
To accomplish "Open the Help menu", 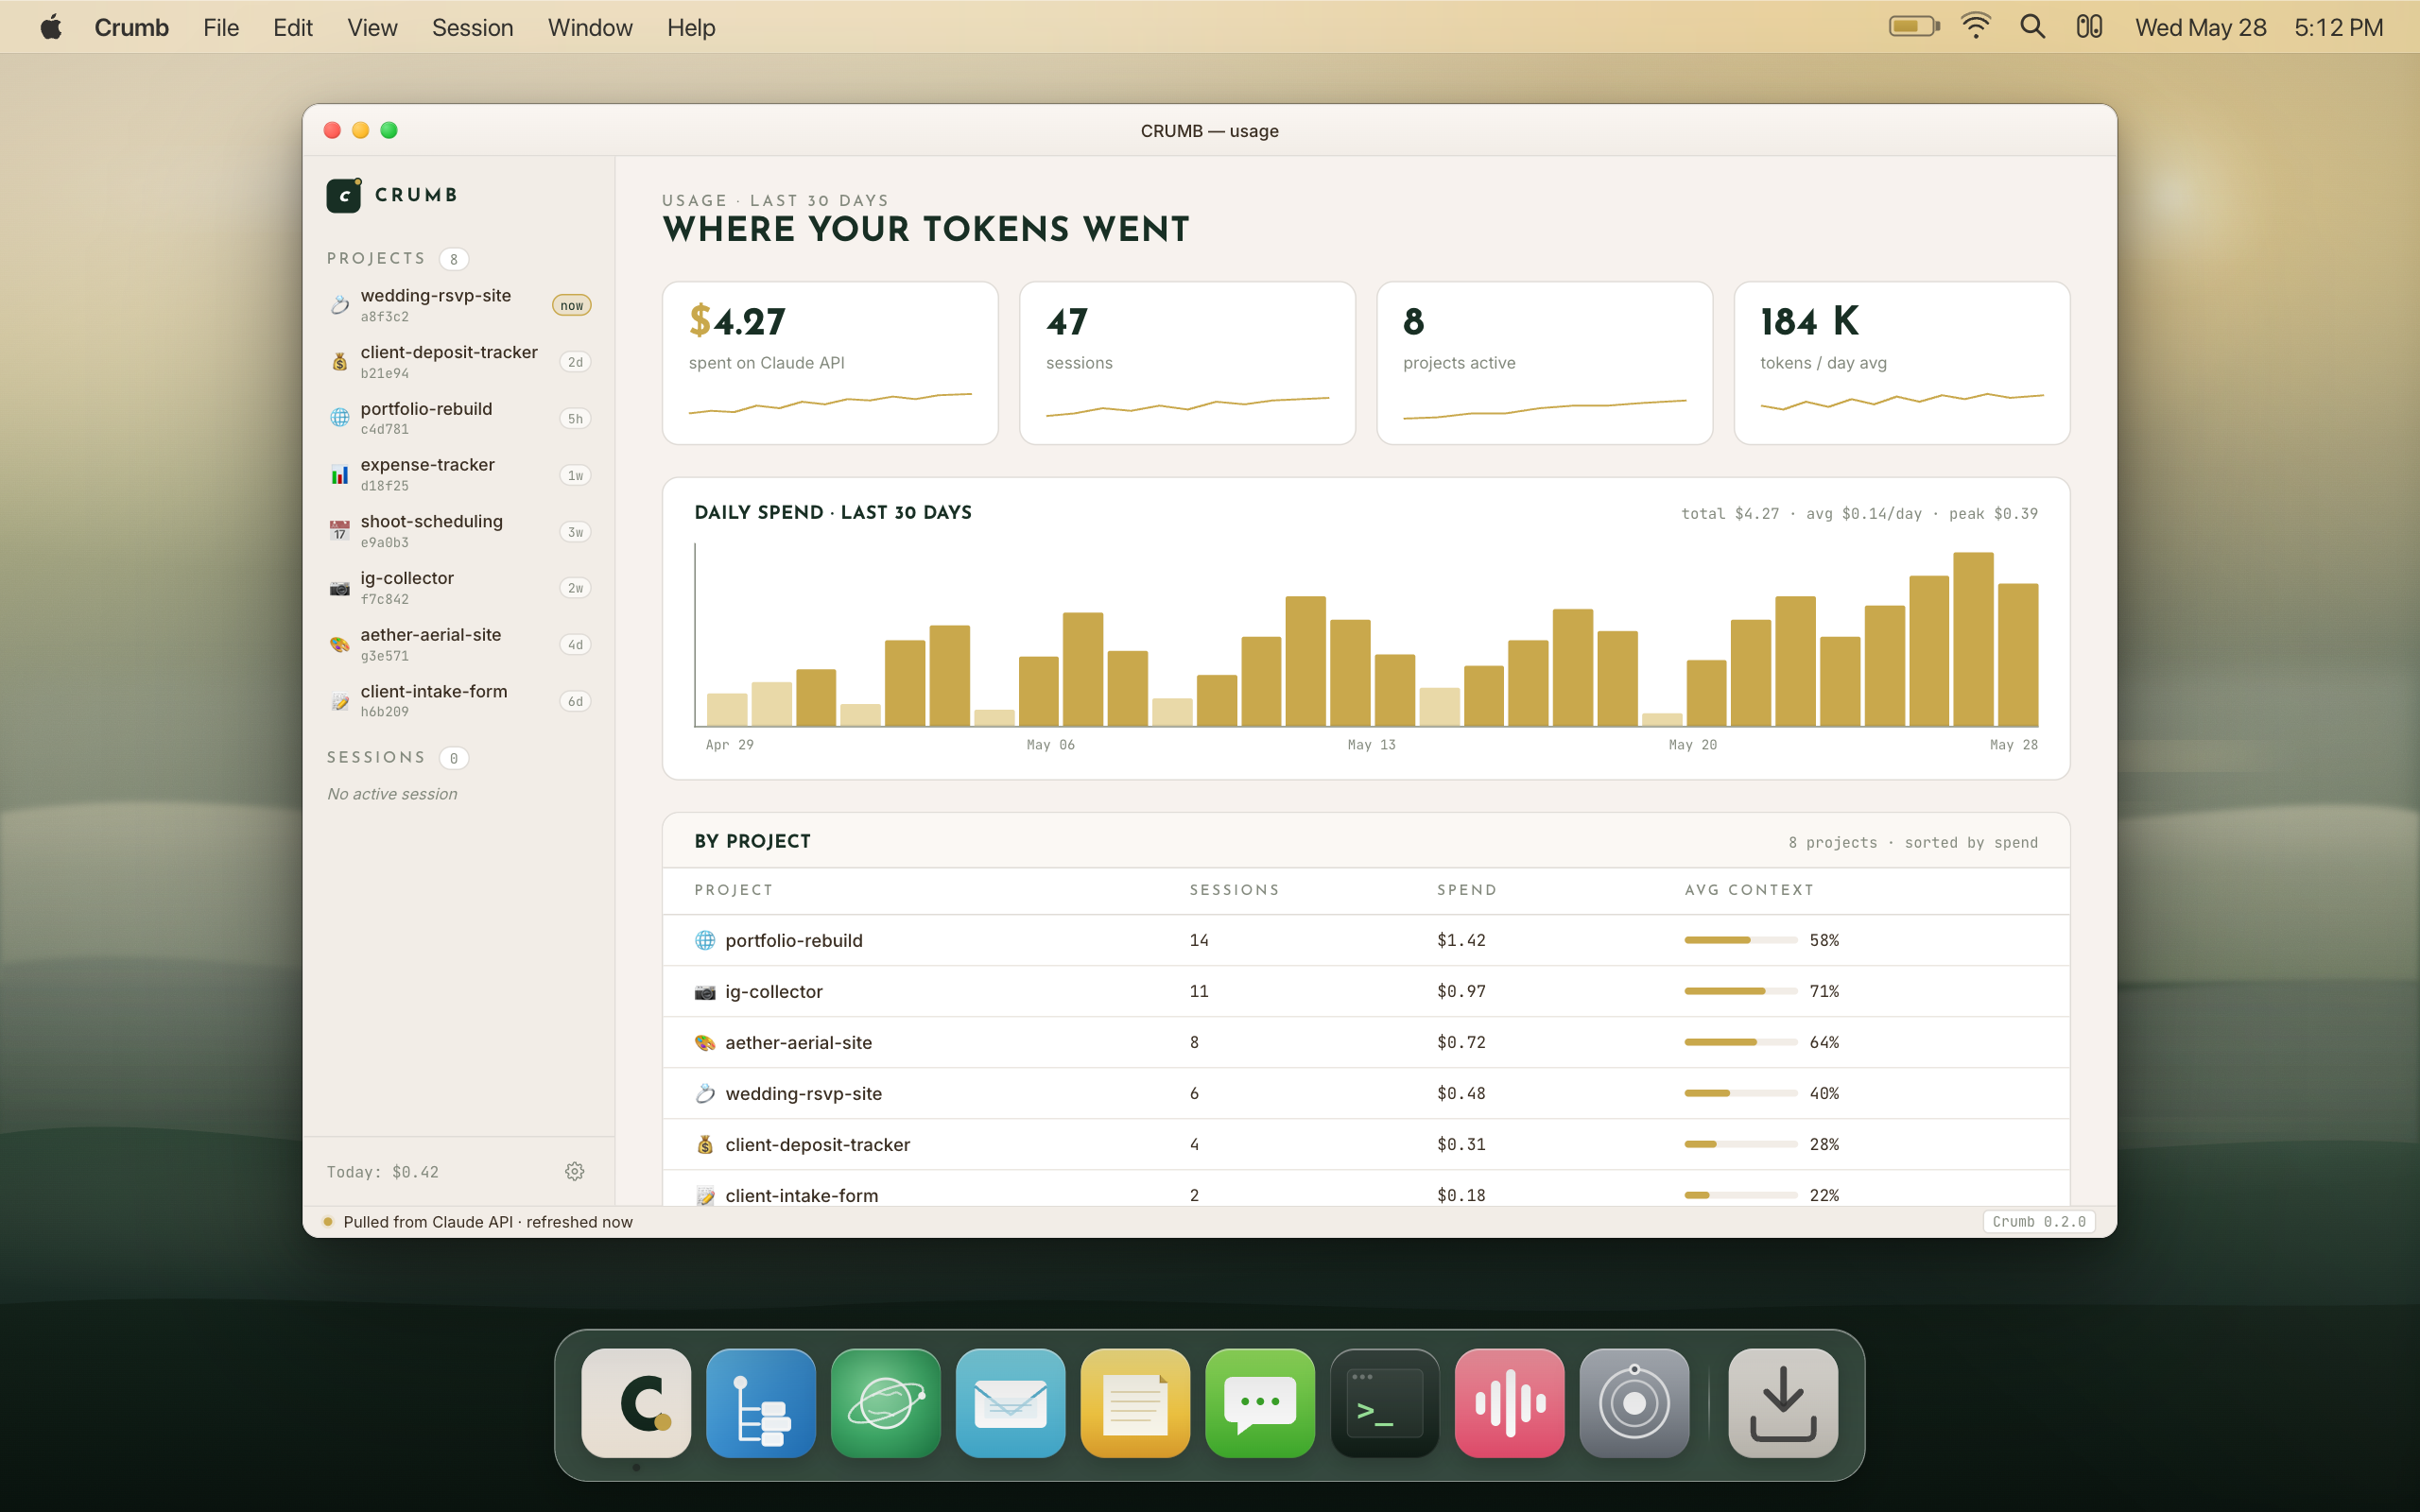I will pyautogui.click(x=691, y=27).
